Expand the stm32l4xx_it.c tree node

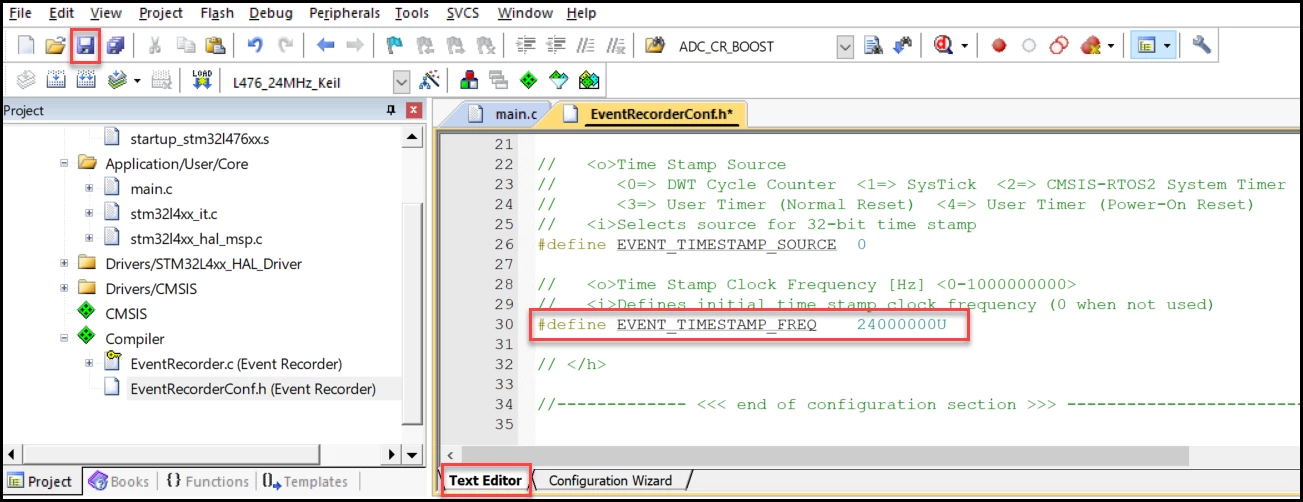(89, 213)
